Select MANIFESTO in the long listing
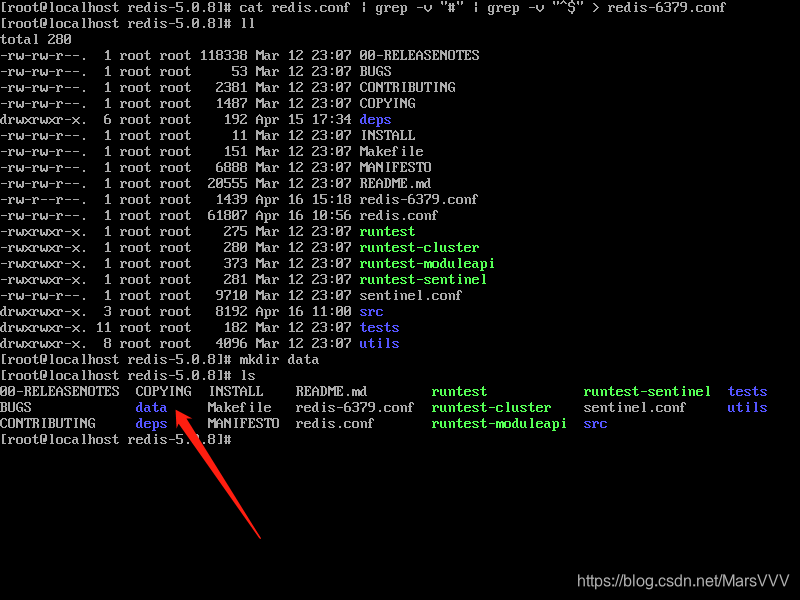Image resolution: width=800 pixels, height=600 pixels. point(395,167)
